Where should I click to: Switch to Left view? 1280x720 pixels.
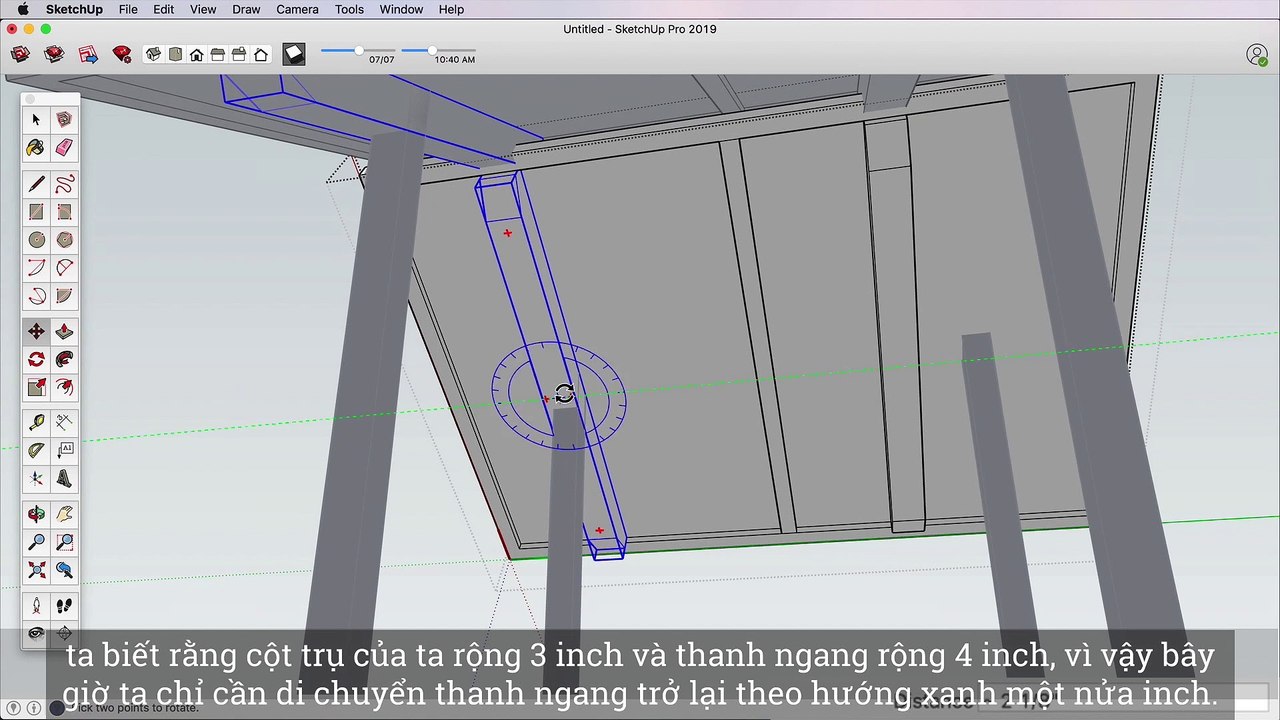[261, 54]
